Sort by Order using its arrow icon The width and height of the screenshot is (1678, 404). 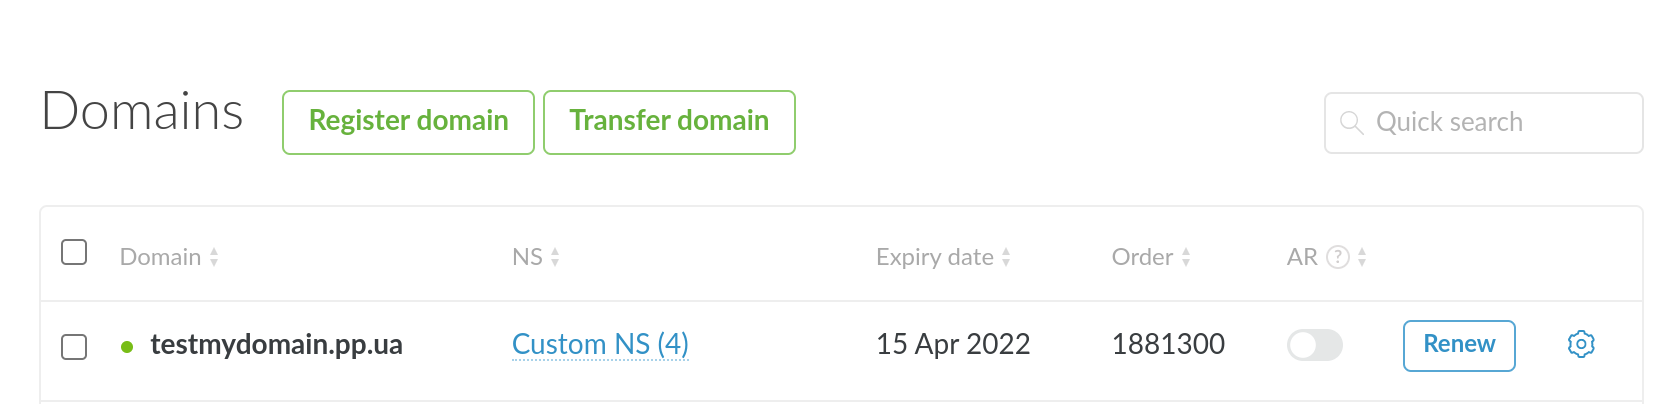pyautogui.click(x=1186, y=258)
